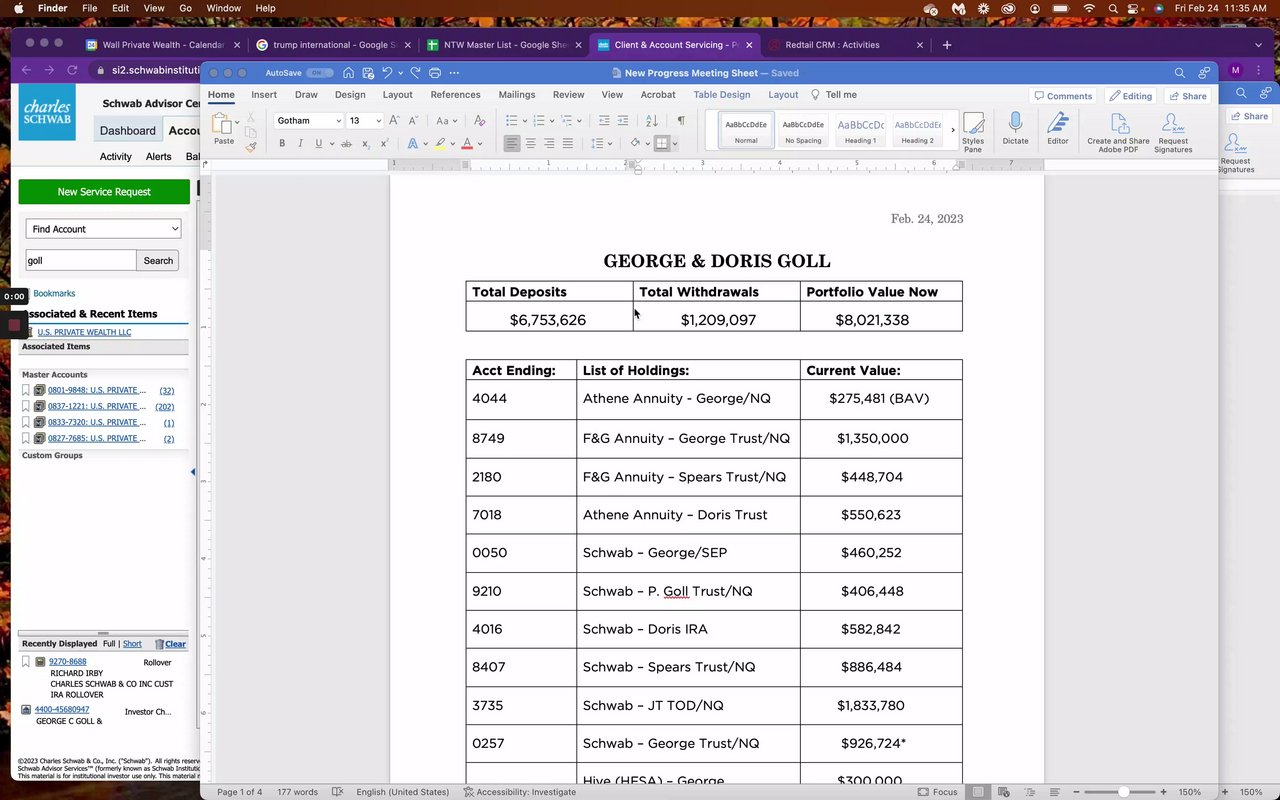Open the font size dropdown
The height and width of the screenshot is (800, 1280).
coord(378,121)
